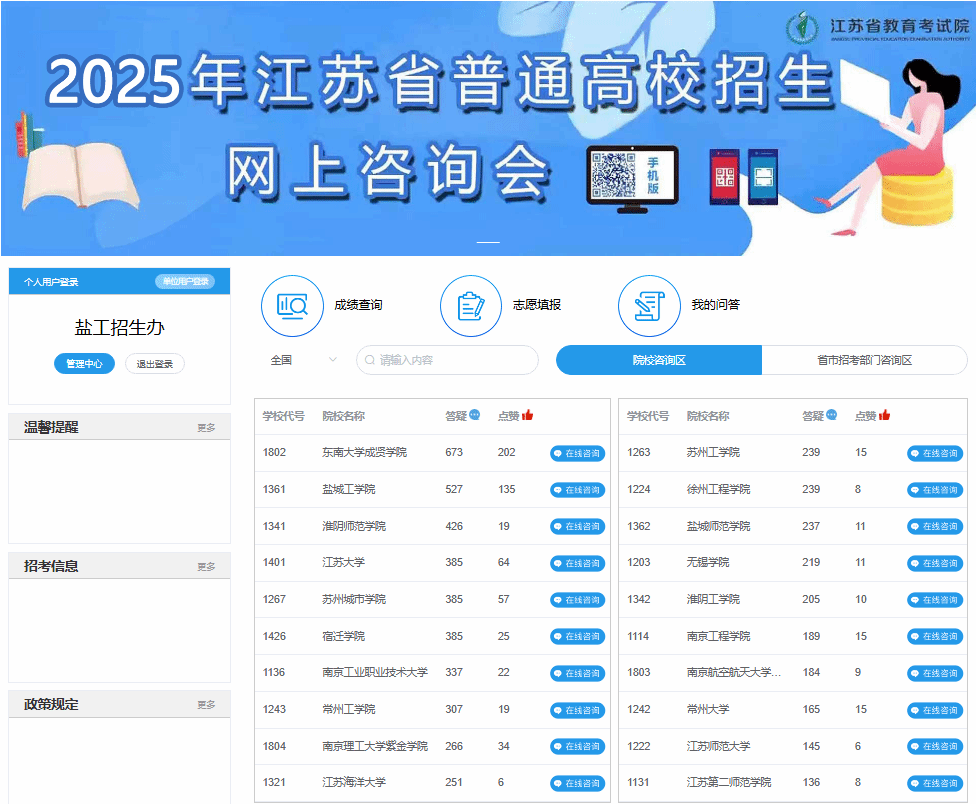
Task: Open the 志愿填报 clipboard icon
Action: pyautogui.click(x=470, y=306)
